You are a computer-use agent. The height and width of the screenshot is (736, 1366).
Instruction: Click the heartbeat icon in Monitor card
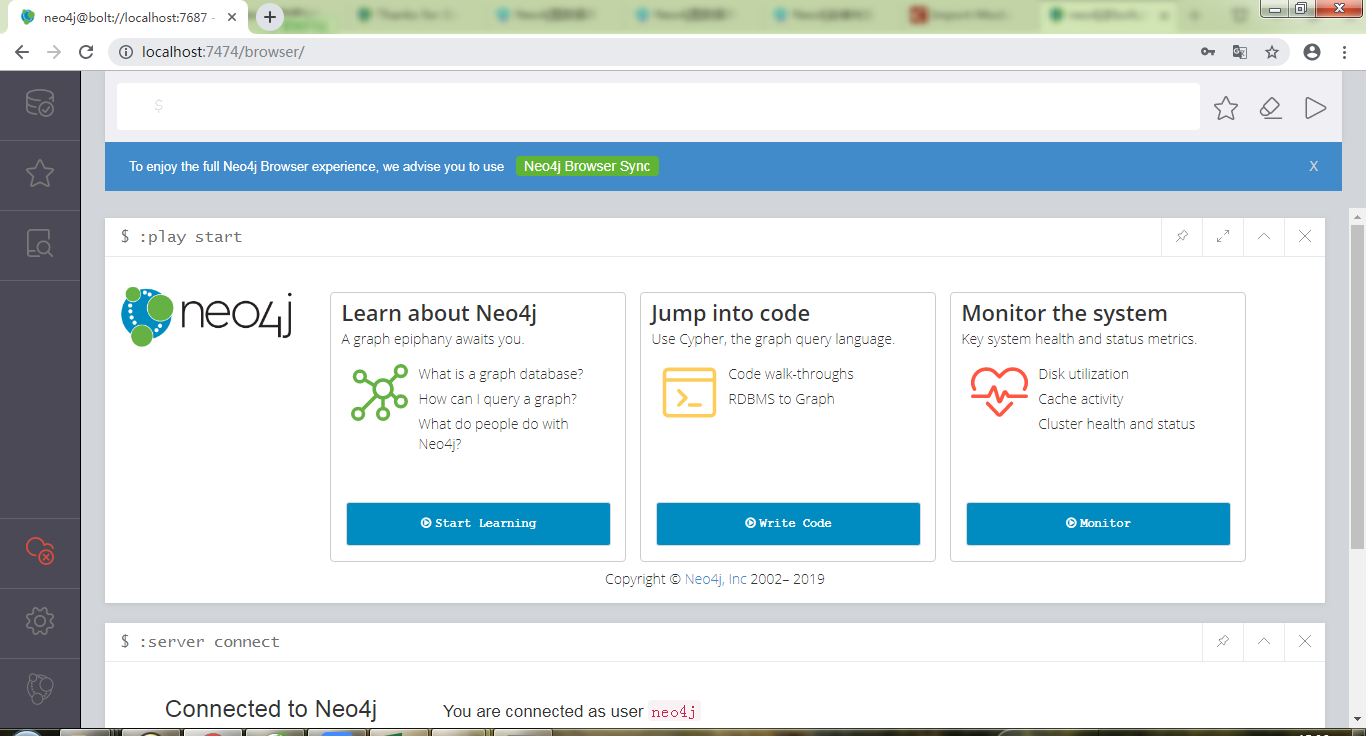(999, 392)
